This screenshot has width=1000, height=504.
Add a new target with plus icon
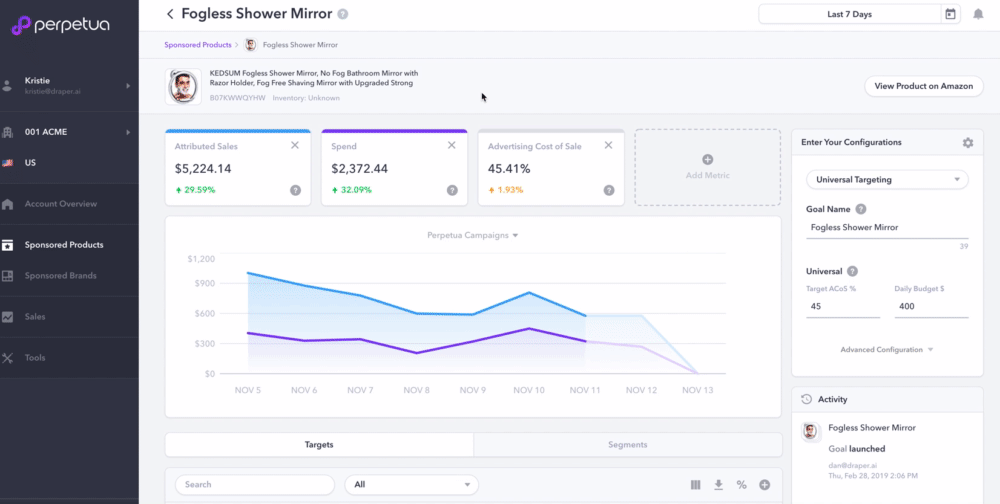click(765, 485)
